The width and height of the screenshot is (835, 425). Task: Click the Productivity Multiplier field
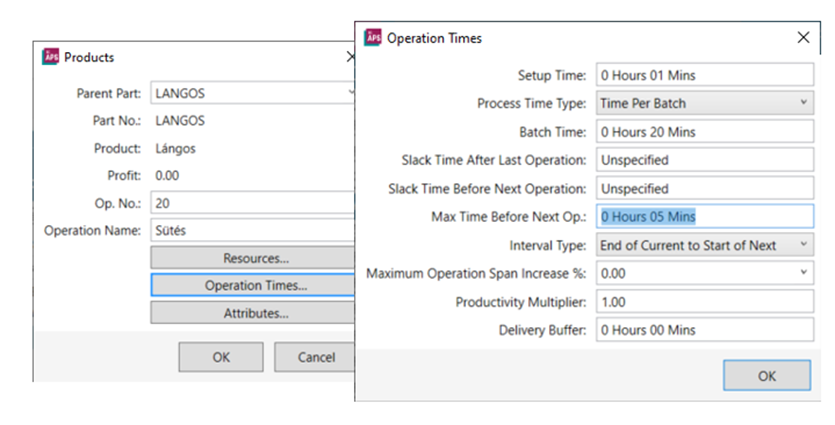(704, 301)
